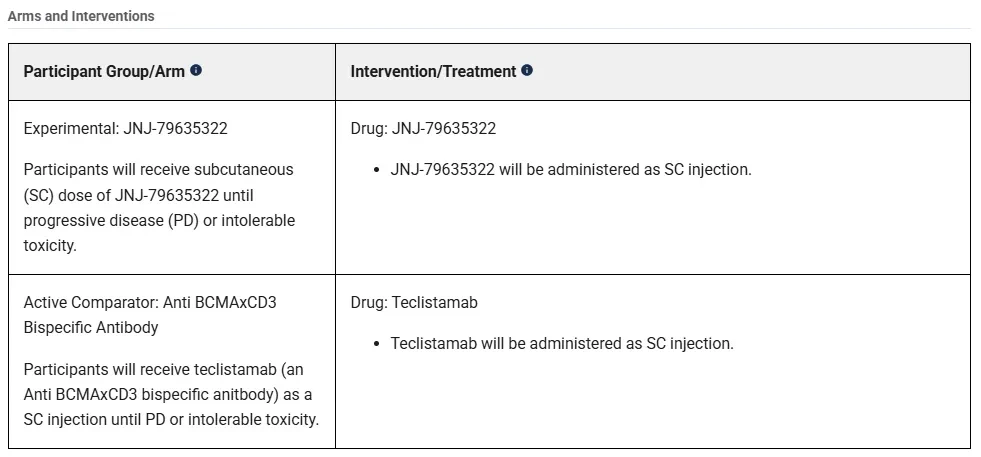
Task: Click the progressive disease (PD) text
Action: tap(111, 220)
